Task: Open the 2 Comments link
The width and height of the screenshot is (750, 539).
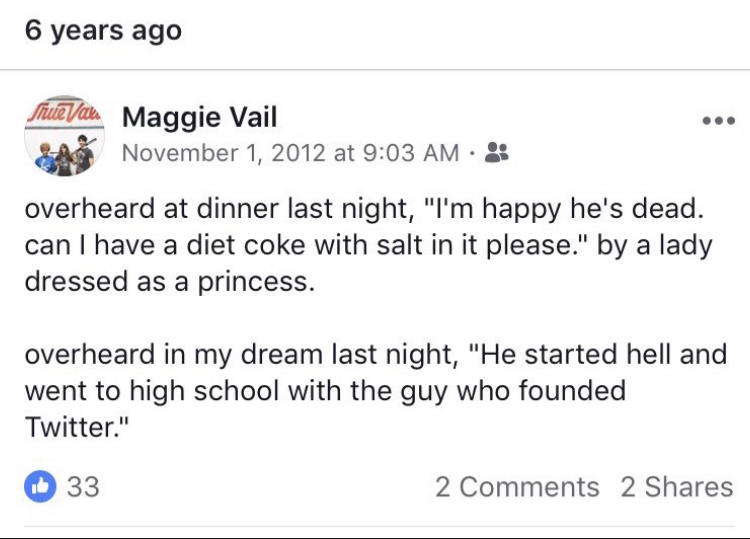Action: coord(516,487)
